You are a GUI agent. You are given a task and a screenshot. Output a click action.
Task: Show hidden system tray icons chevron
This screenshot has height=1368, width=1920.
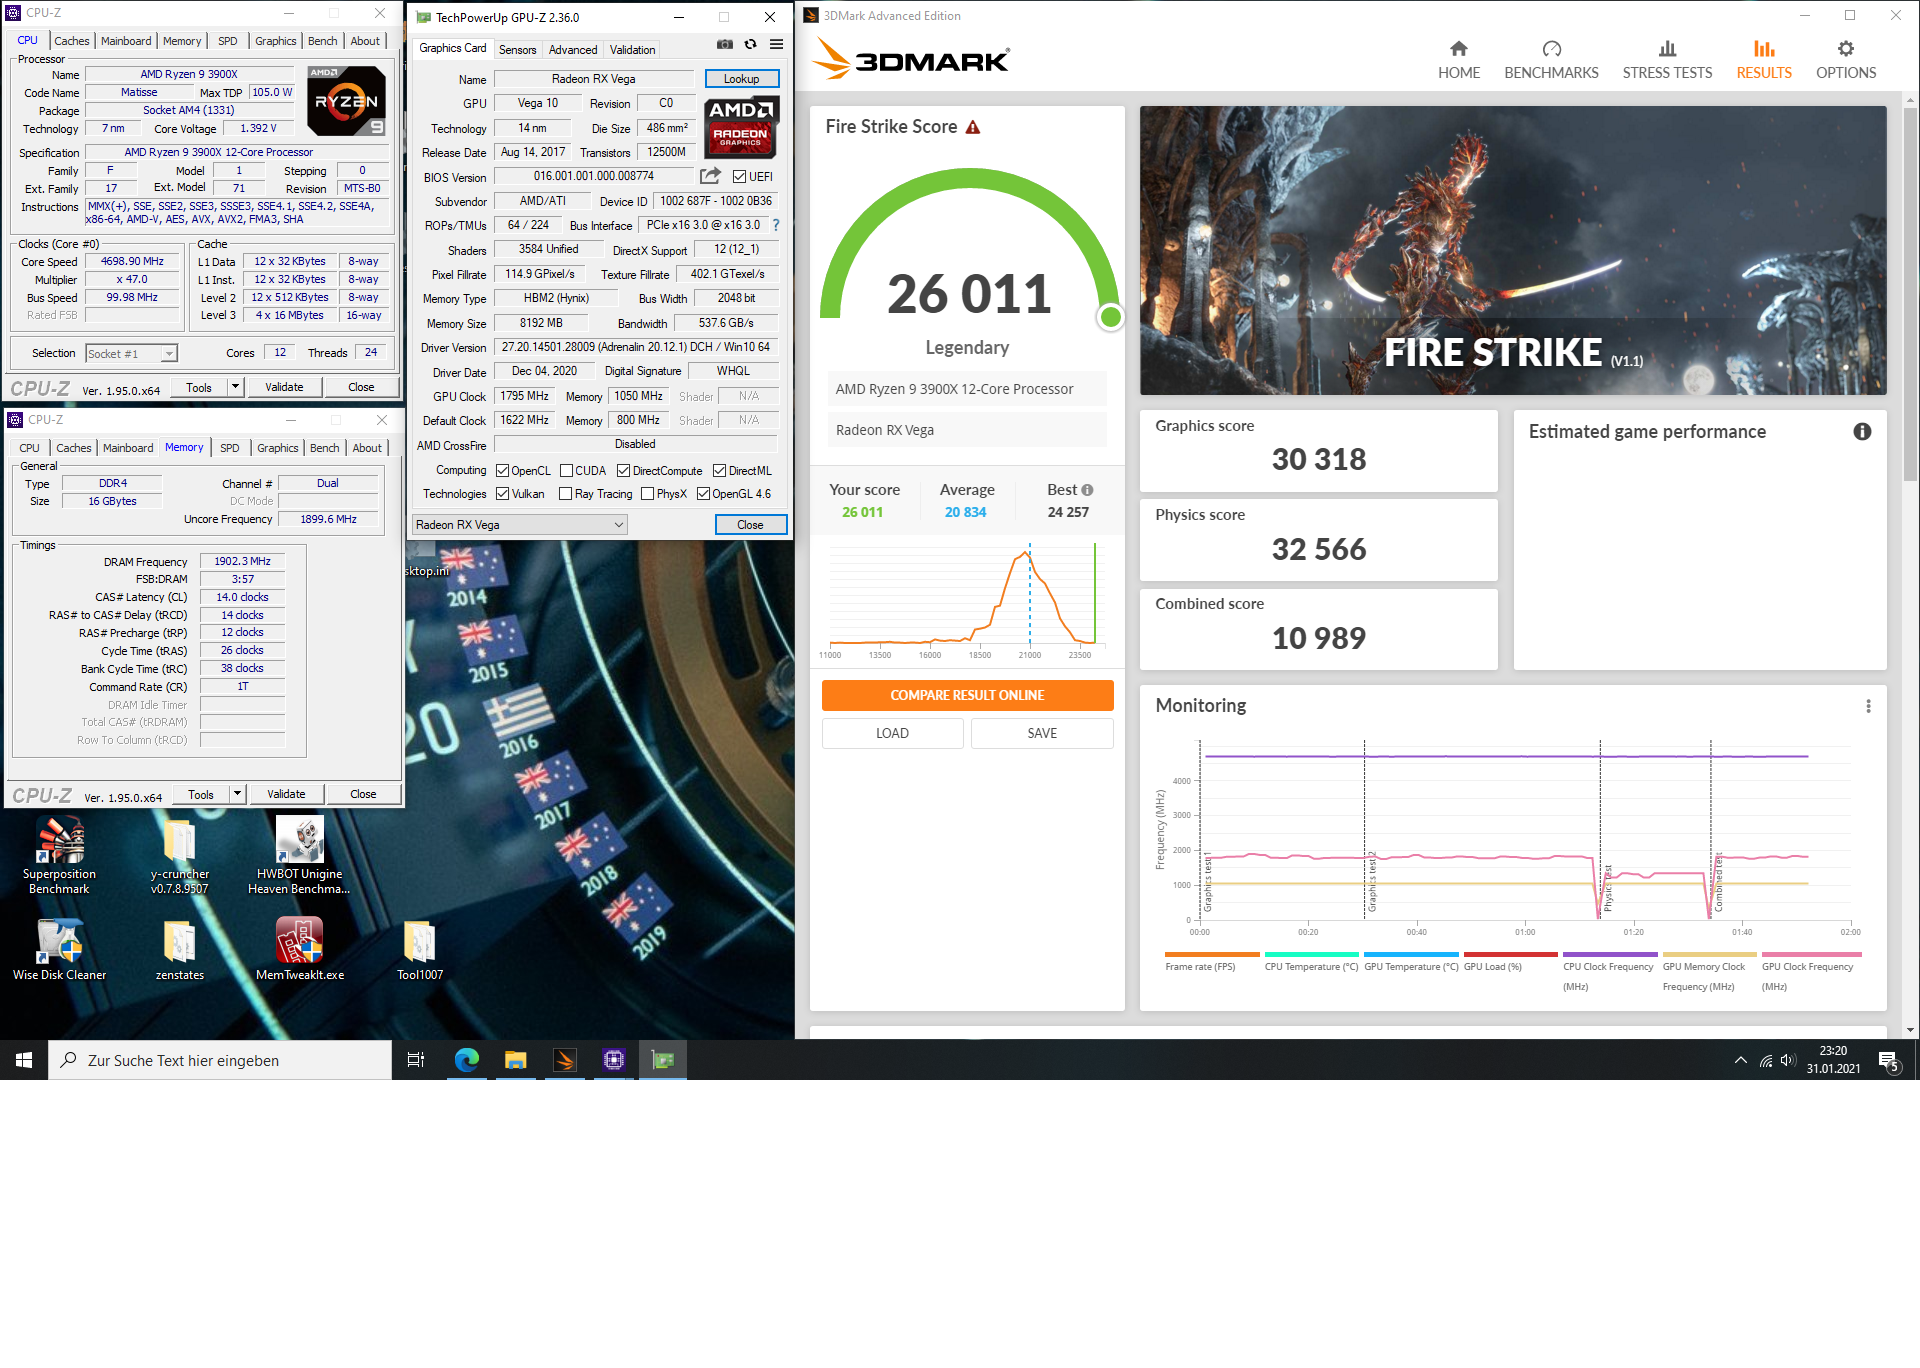(x=1741, y=1060)
